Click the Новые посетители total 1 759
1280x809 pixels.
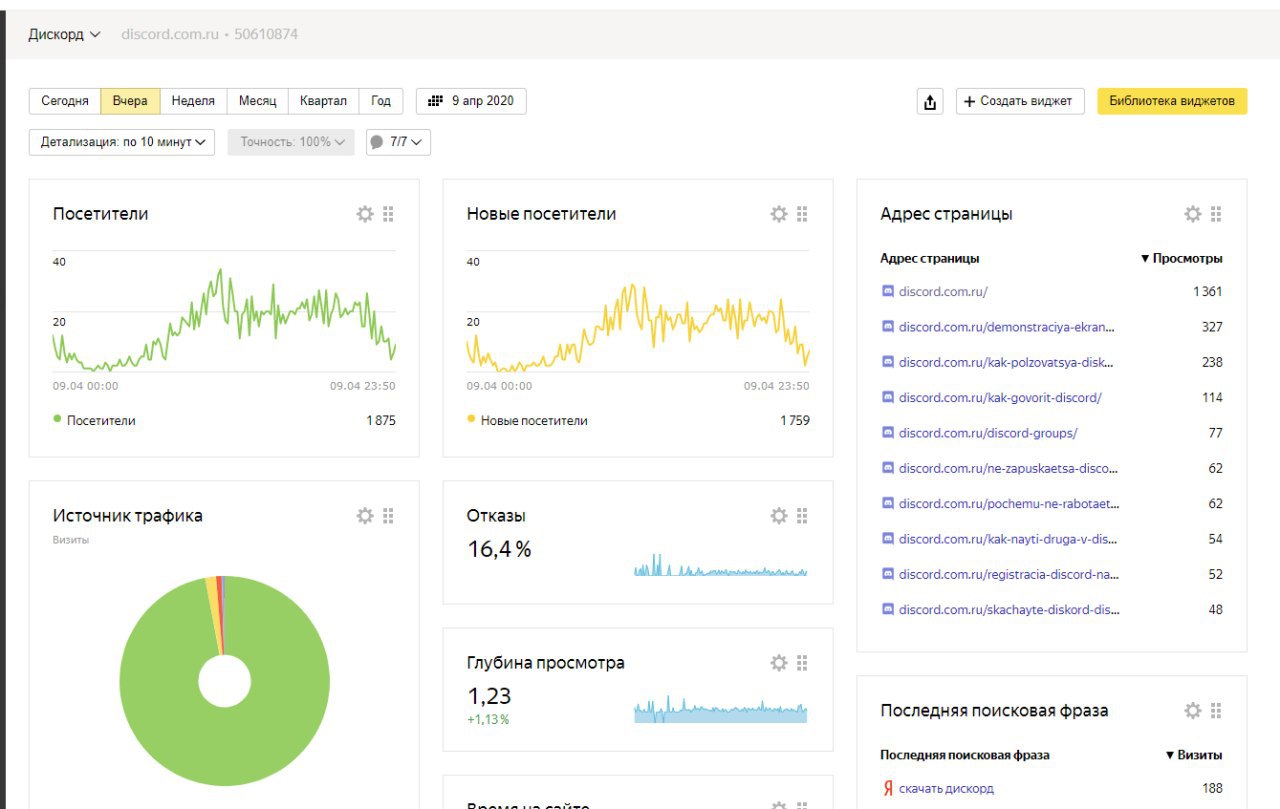[x=795, y=421]
